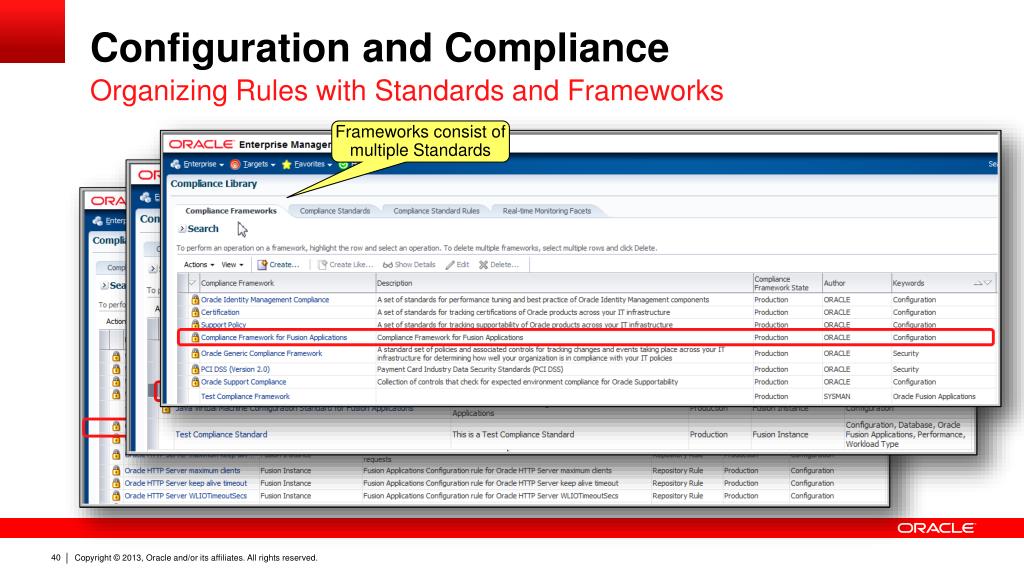Click the lock icon beside Oracle HTTP Server keep alive timeout
1024x576 pixels.
coord(116,483)
